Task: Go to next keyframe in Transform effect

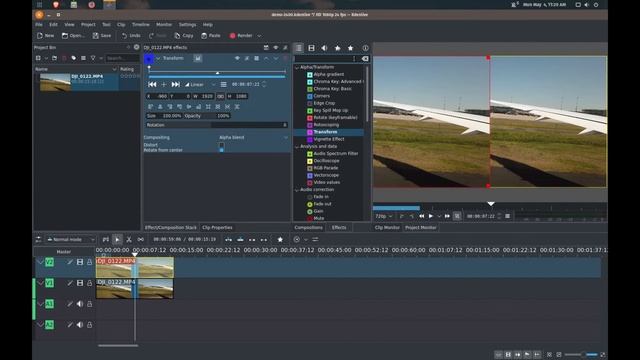Action: 176,84
